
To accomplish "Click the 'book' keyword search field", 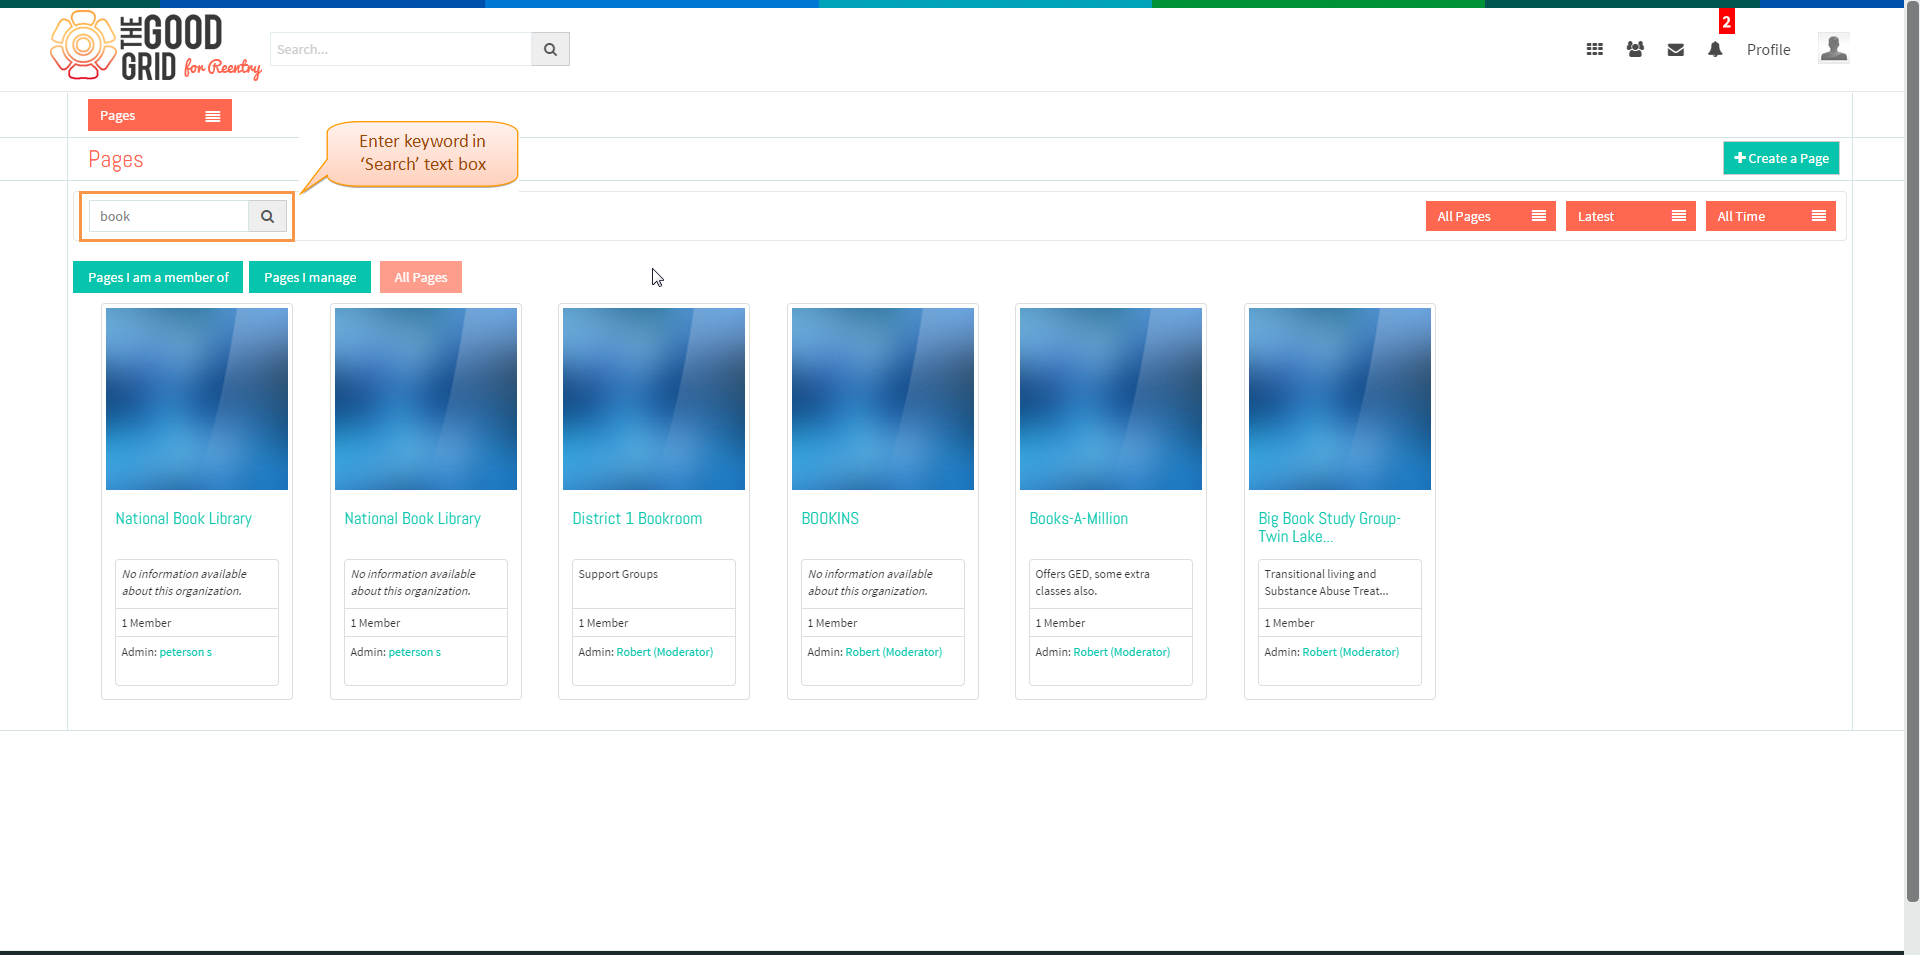I will point(169,216).
